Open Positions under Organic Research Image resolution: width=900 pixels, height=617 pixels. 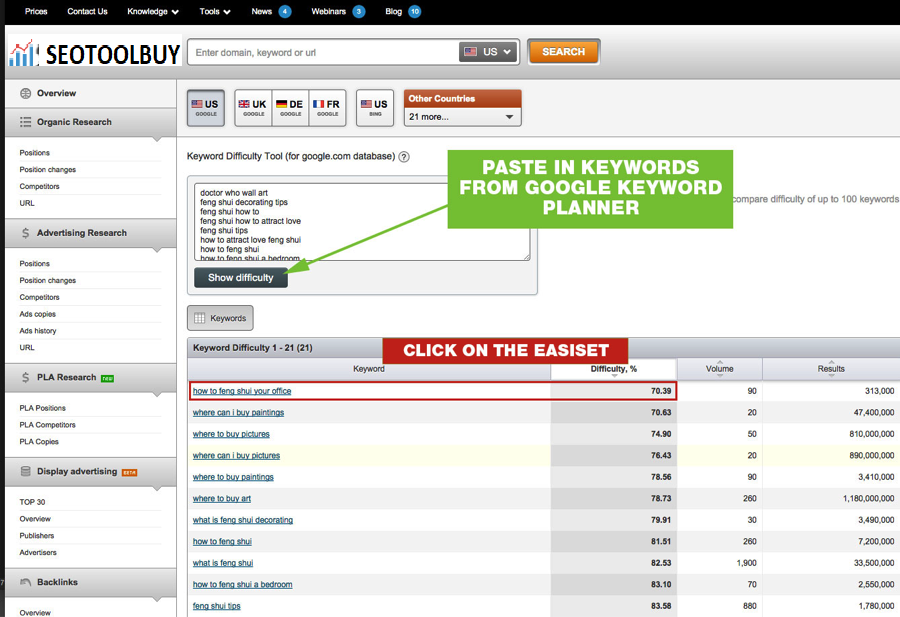pos(34,153)
